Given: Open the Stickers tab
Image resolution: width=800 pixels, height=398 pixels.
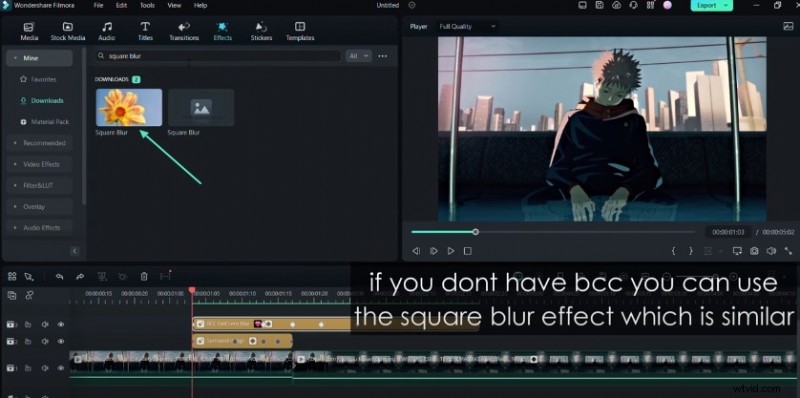Looking at the screenshot, I should 261,31.
